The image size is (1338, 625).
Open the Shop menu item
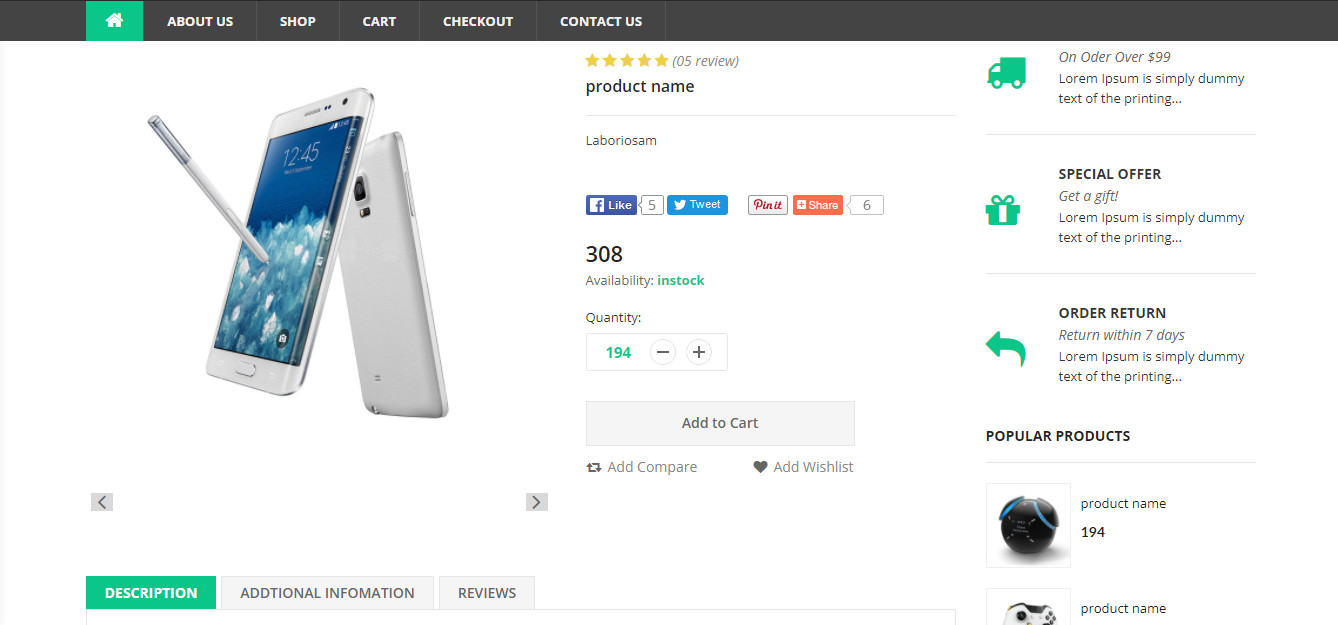[297, 20]
